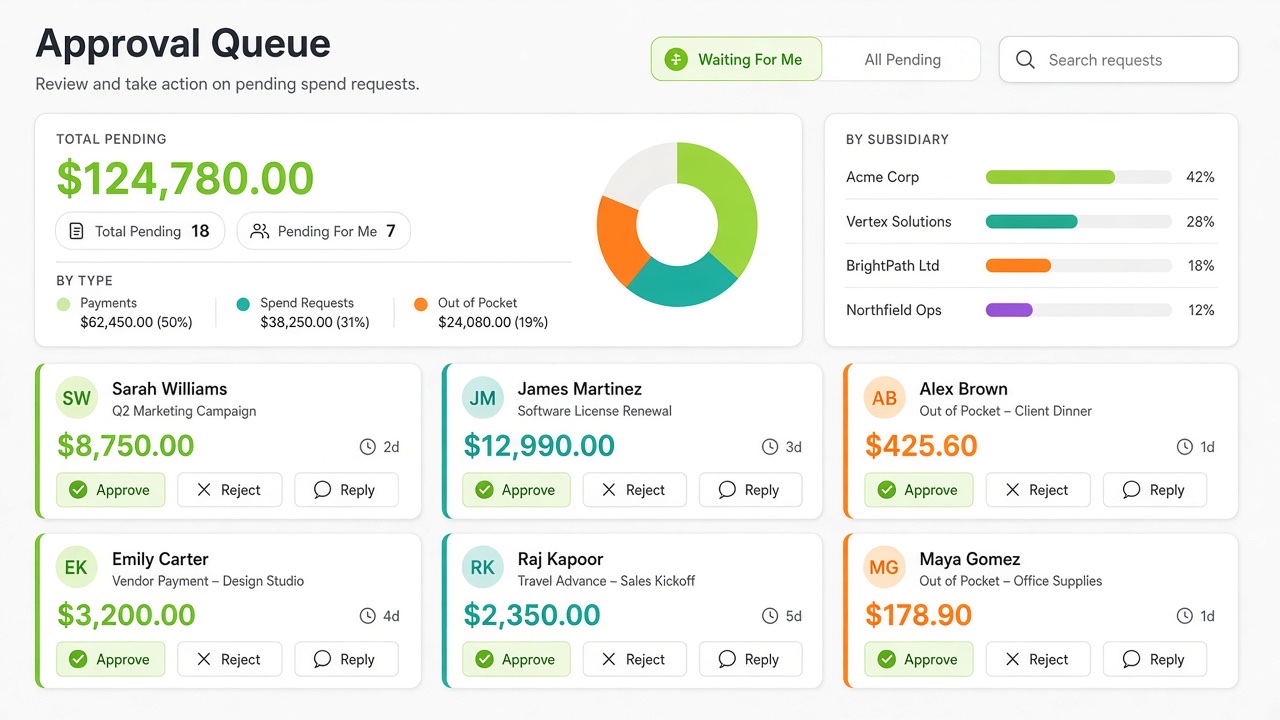This screenshot has width=1280, height=720.
Task: Open Emily Carter EK avatar
Action: point(77,567)
